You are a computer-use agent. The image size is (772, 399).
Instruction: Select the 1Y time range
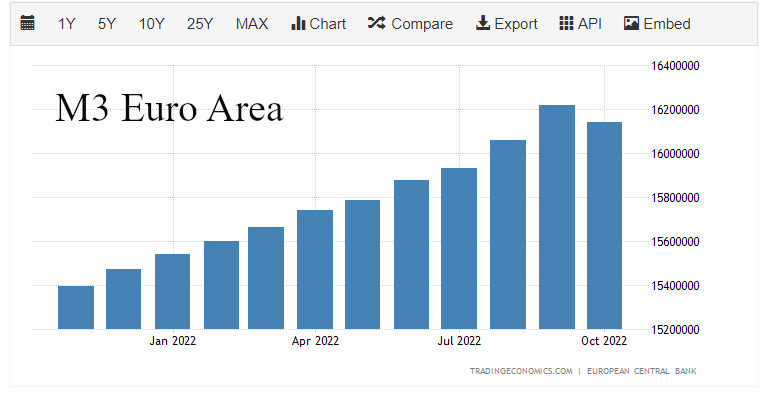coord(66,24)
